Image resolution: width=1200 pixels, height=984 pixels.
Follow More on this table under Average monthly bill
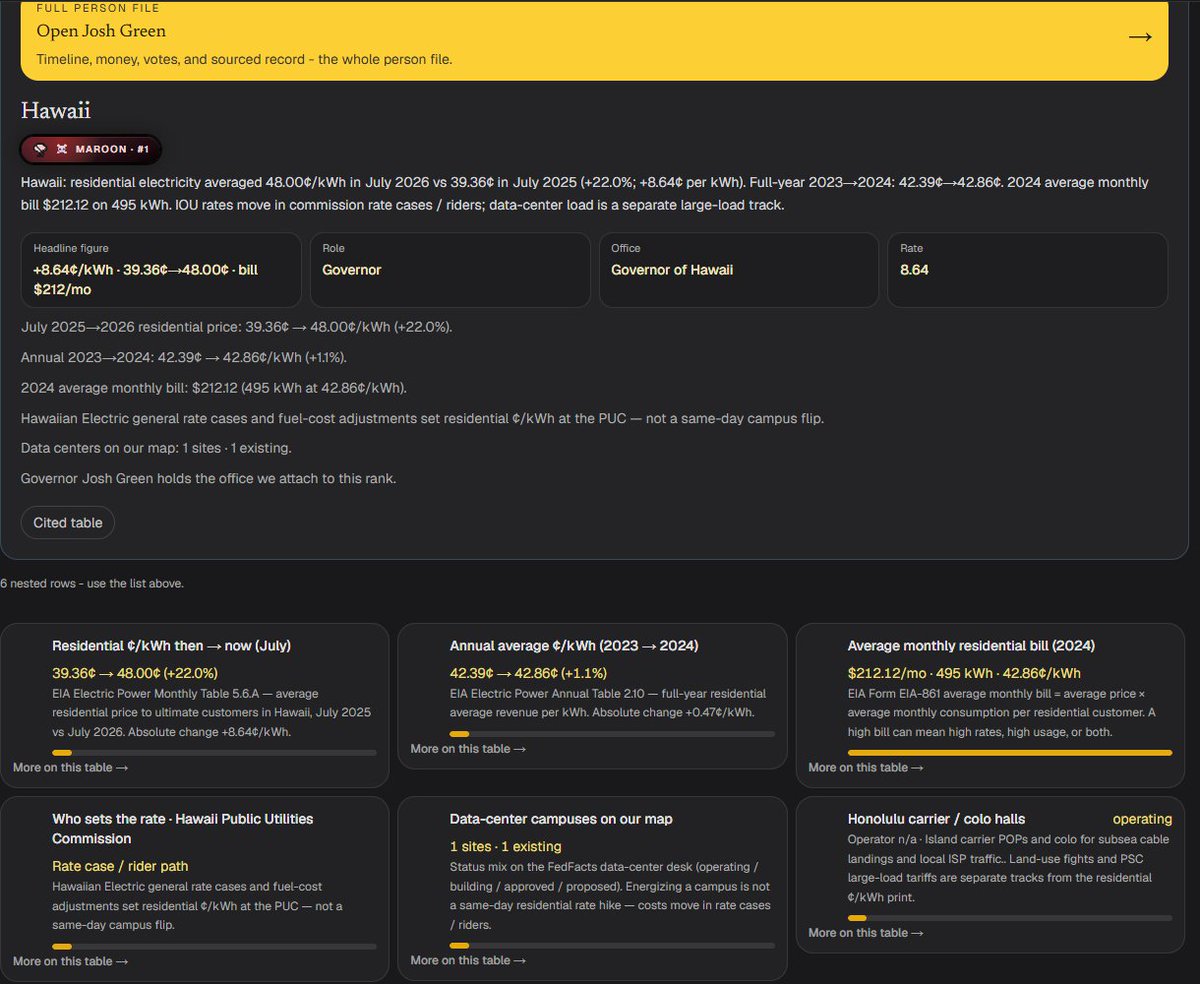(x=866, y=767)
